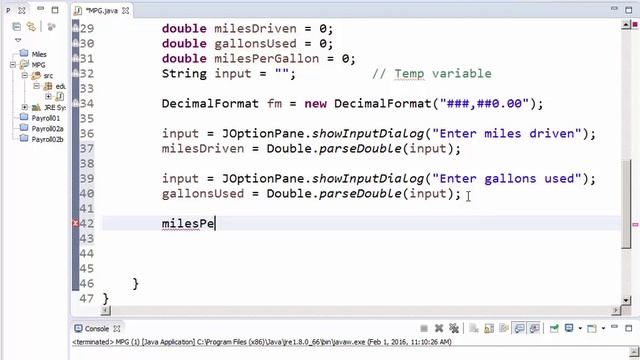Minimize the Console view
This screenshot has width=640, height=360.
coord(614,327)
